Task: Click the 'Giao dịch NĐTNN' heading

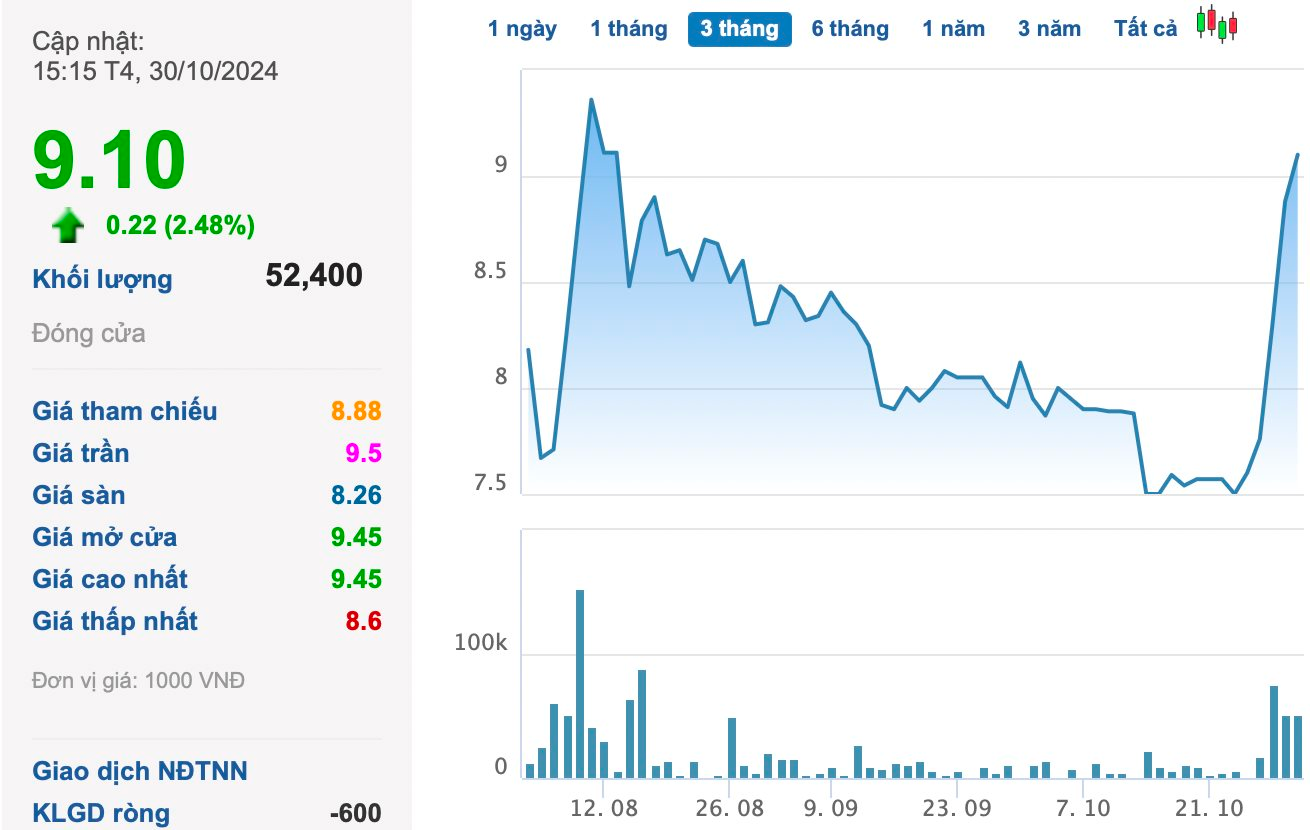Action: [139, 771]
